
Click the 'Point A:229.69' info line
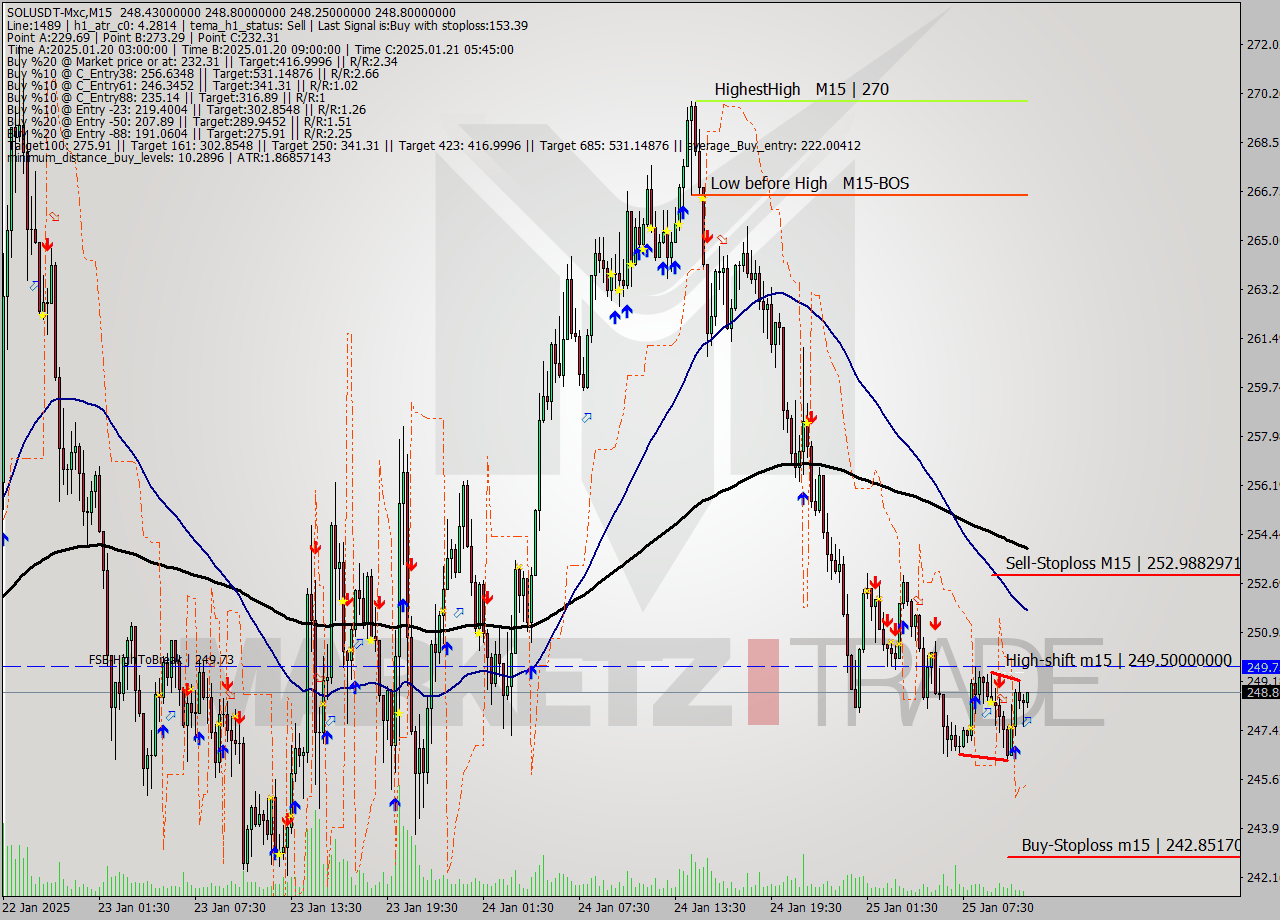143,37
